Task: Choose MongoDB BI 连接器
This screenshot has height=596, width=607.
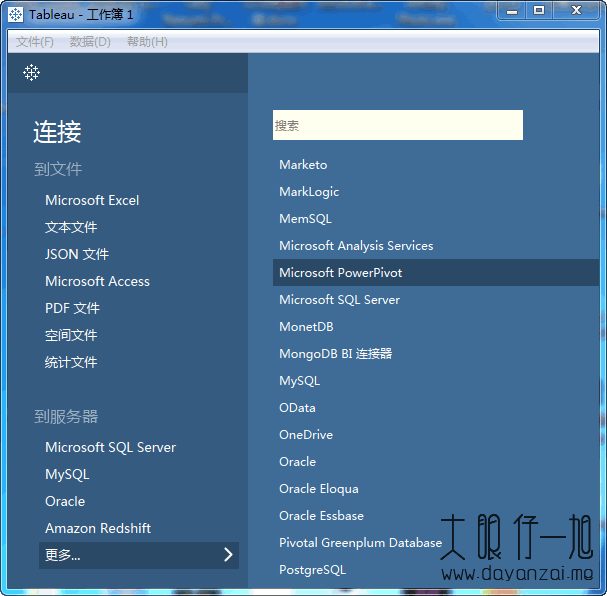Action: click(x=336, y=354)
